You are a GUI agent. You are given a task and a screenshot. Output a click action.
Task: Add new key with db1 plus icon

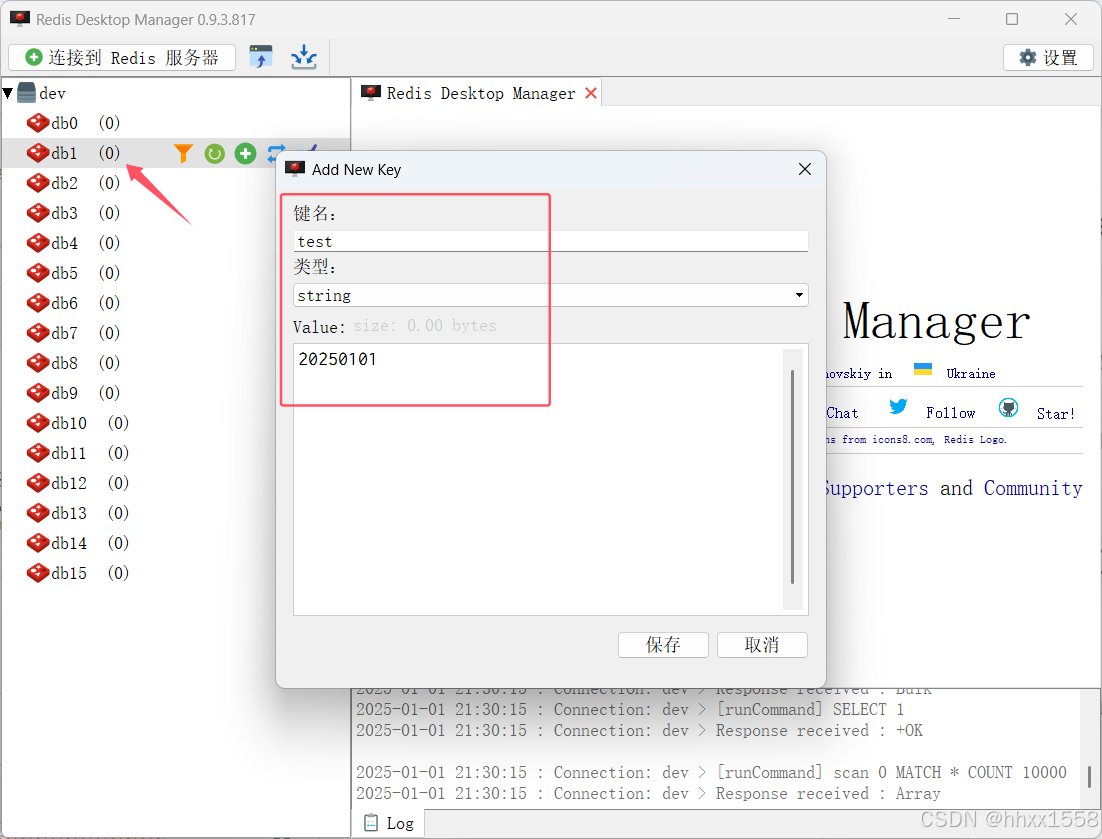245,153
